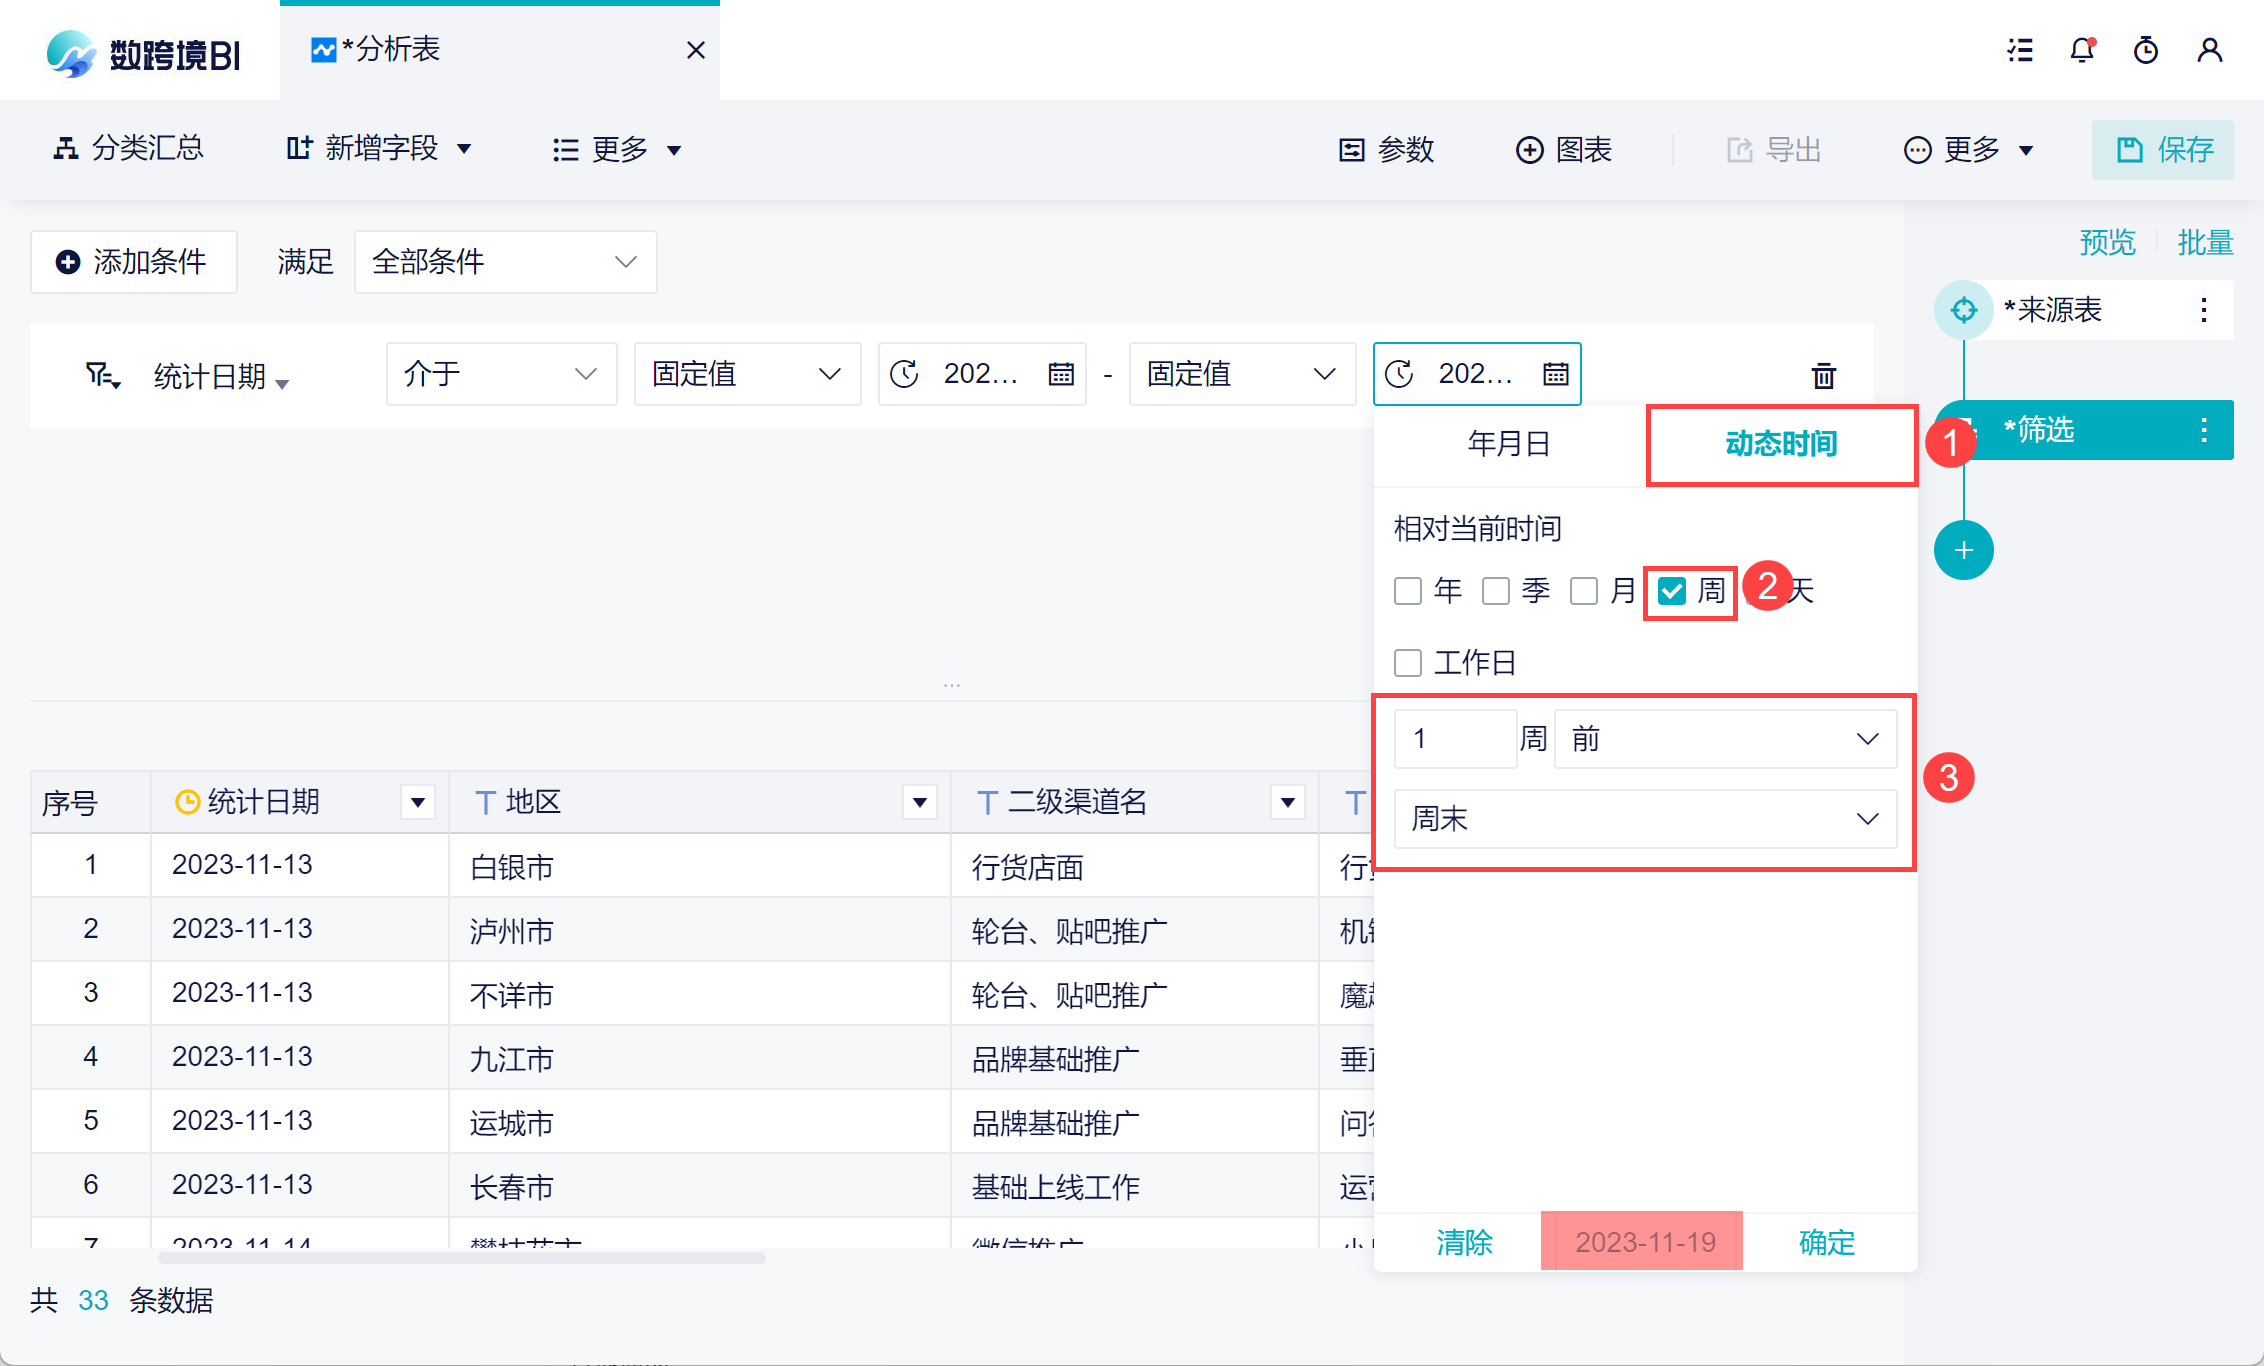The height and width of the screenshot is (1366, 2264).
Task: Select the 动态时间 tab
Action: [1781, 444]
